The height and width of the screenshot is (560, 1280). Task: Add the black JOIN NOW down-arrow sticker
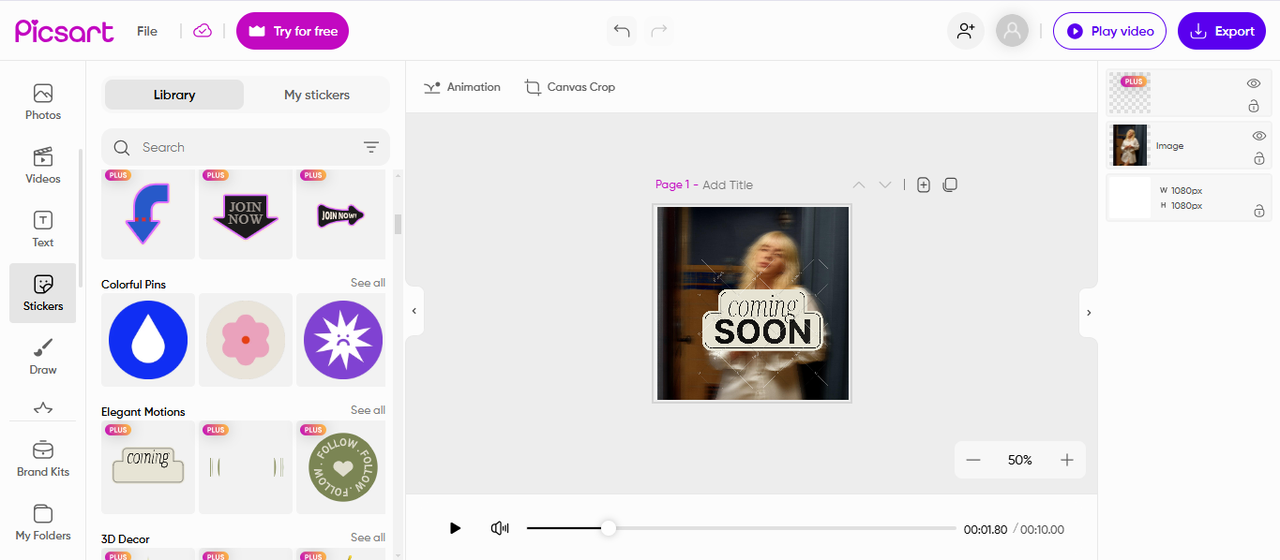click(245, 214)
